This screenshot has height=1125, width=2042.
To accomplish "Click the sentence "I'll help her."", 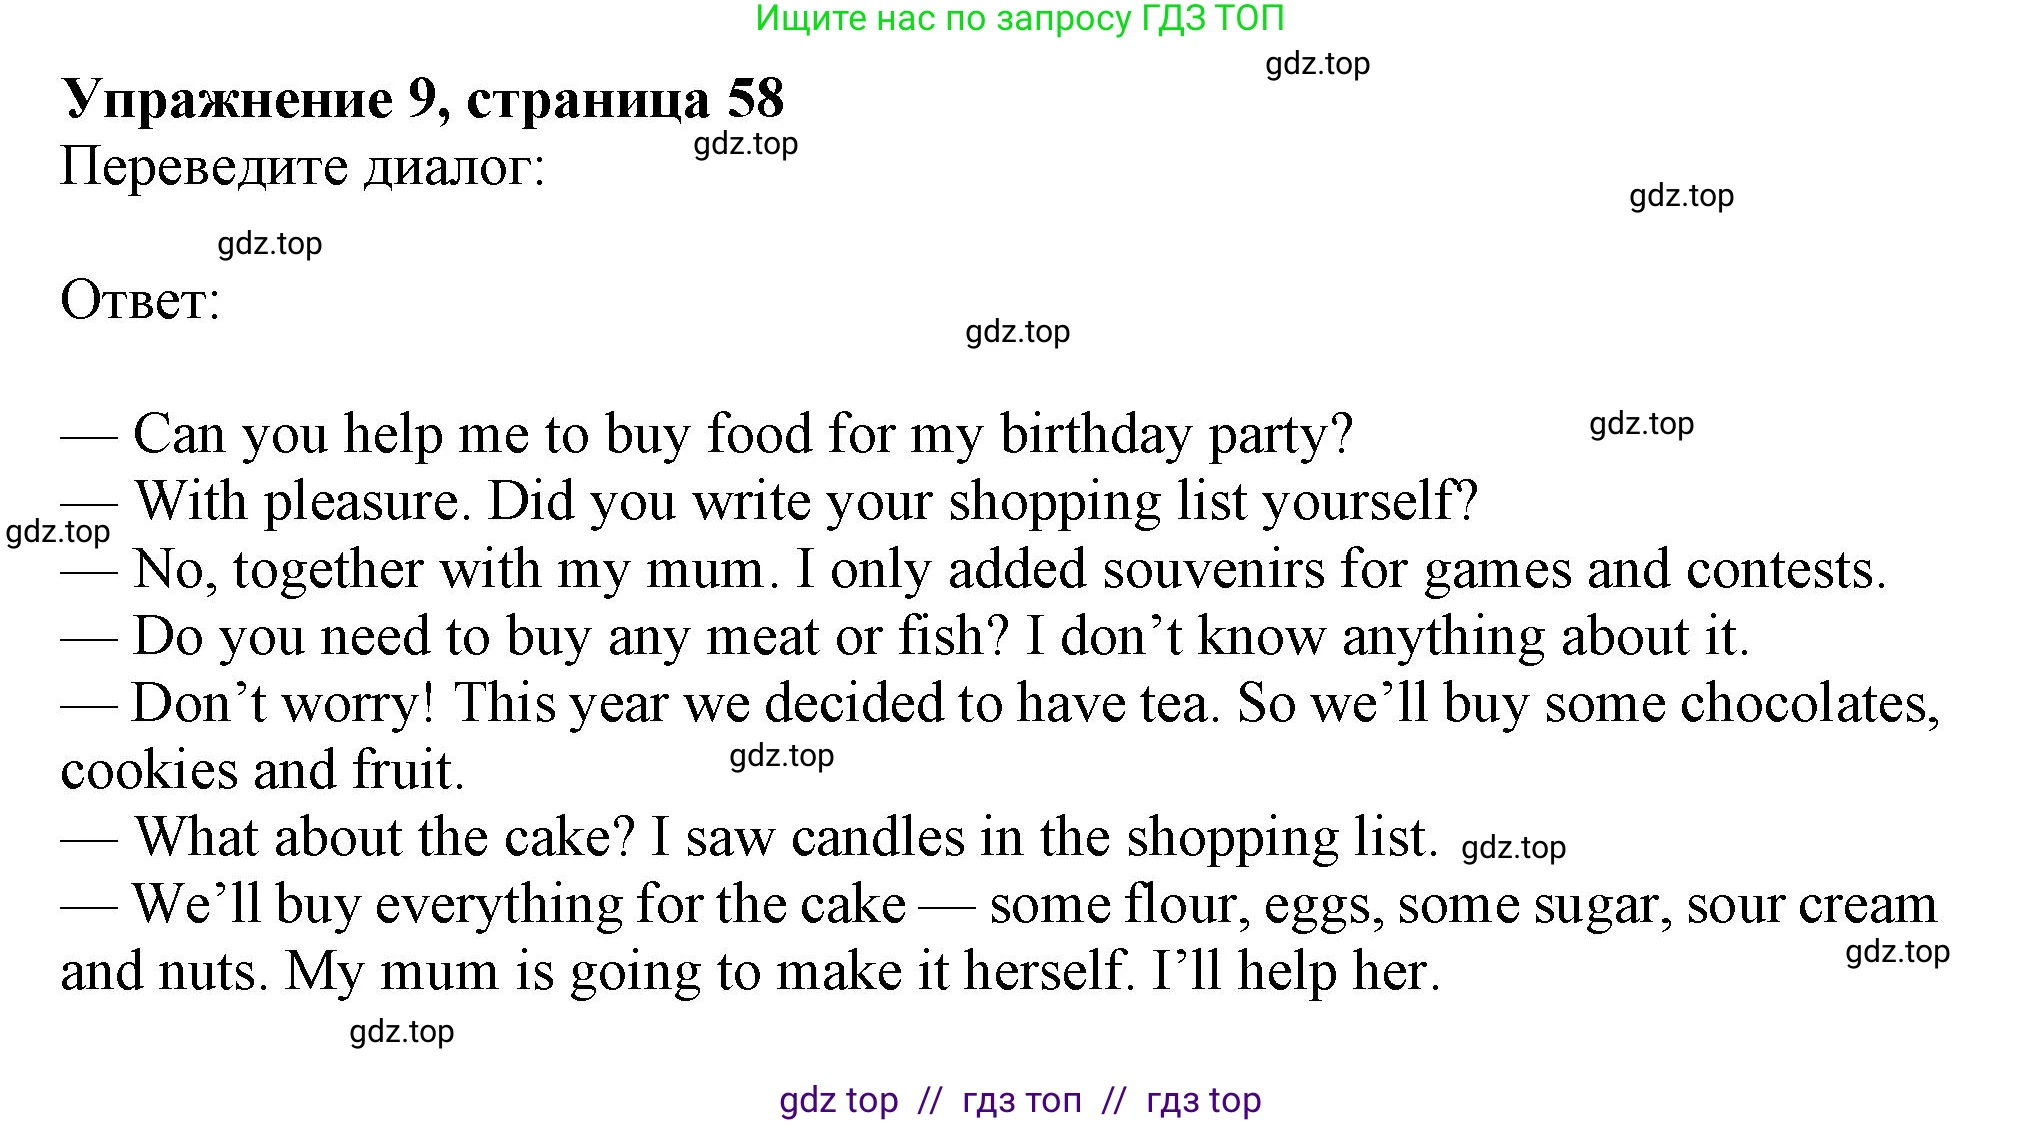I will [1296, 972].
